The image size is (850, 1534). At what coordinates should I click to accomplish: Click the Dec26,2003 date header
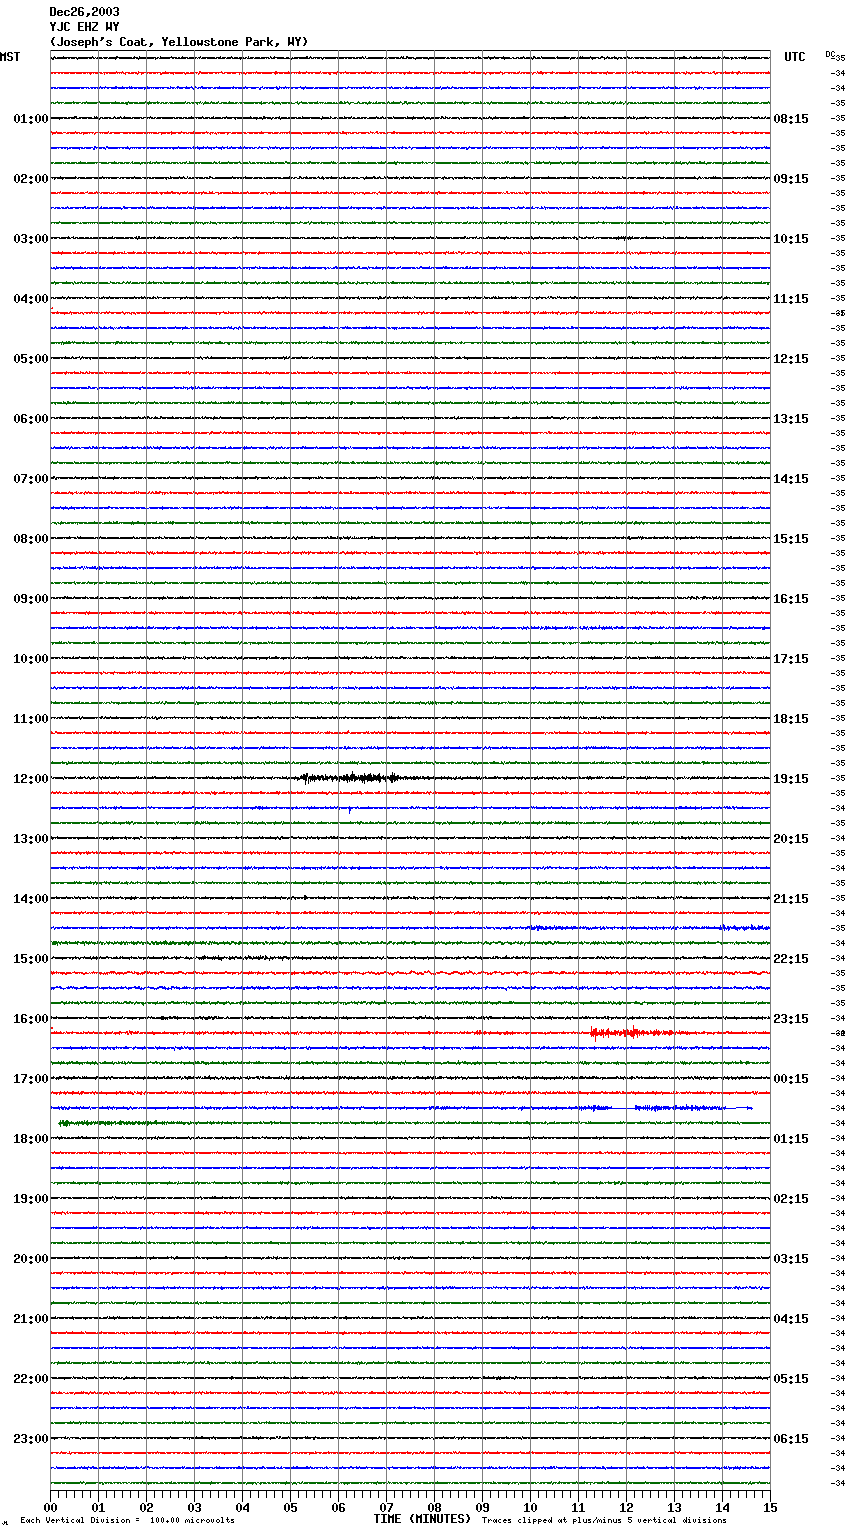pyautogui.click(x=84, y=12)
